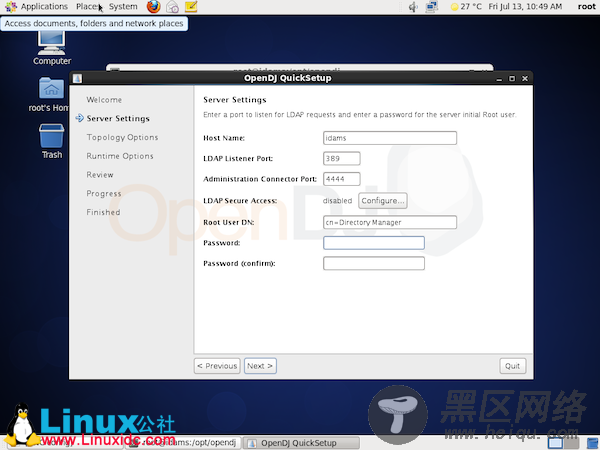Viewport: 600px width, 450px height.
Task: Click the Quit button
Action: 512,366
